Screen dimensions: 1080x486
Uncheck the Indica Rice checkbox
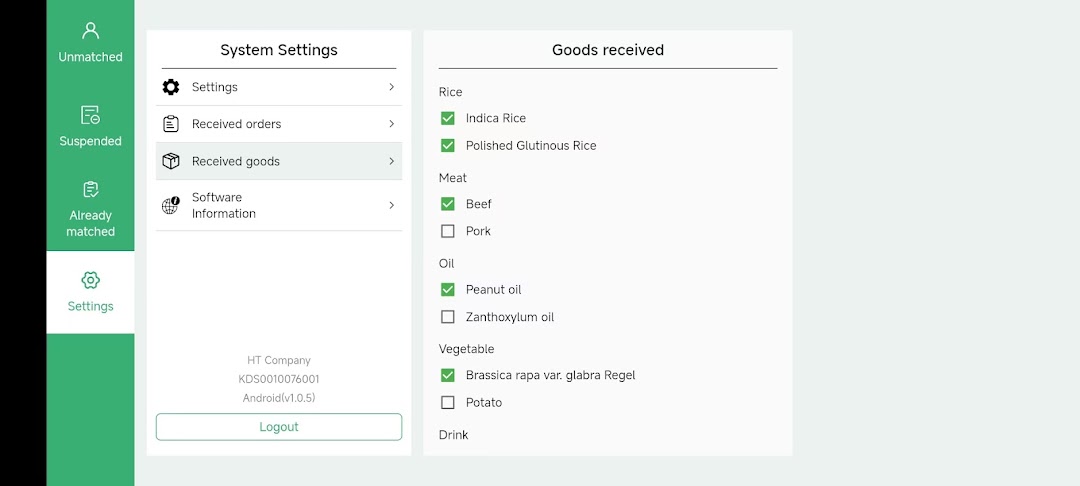448,118
